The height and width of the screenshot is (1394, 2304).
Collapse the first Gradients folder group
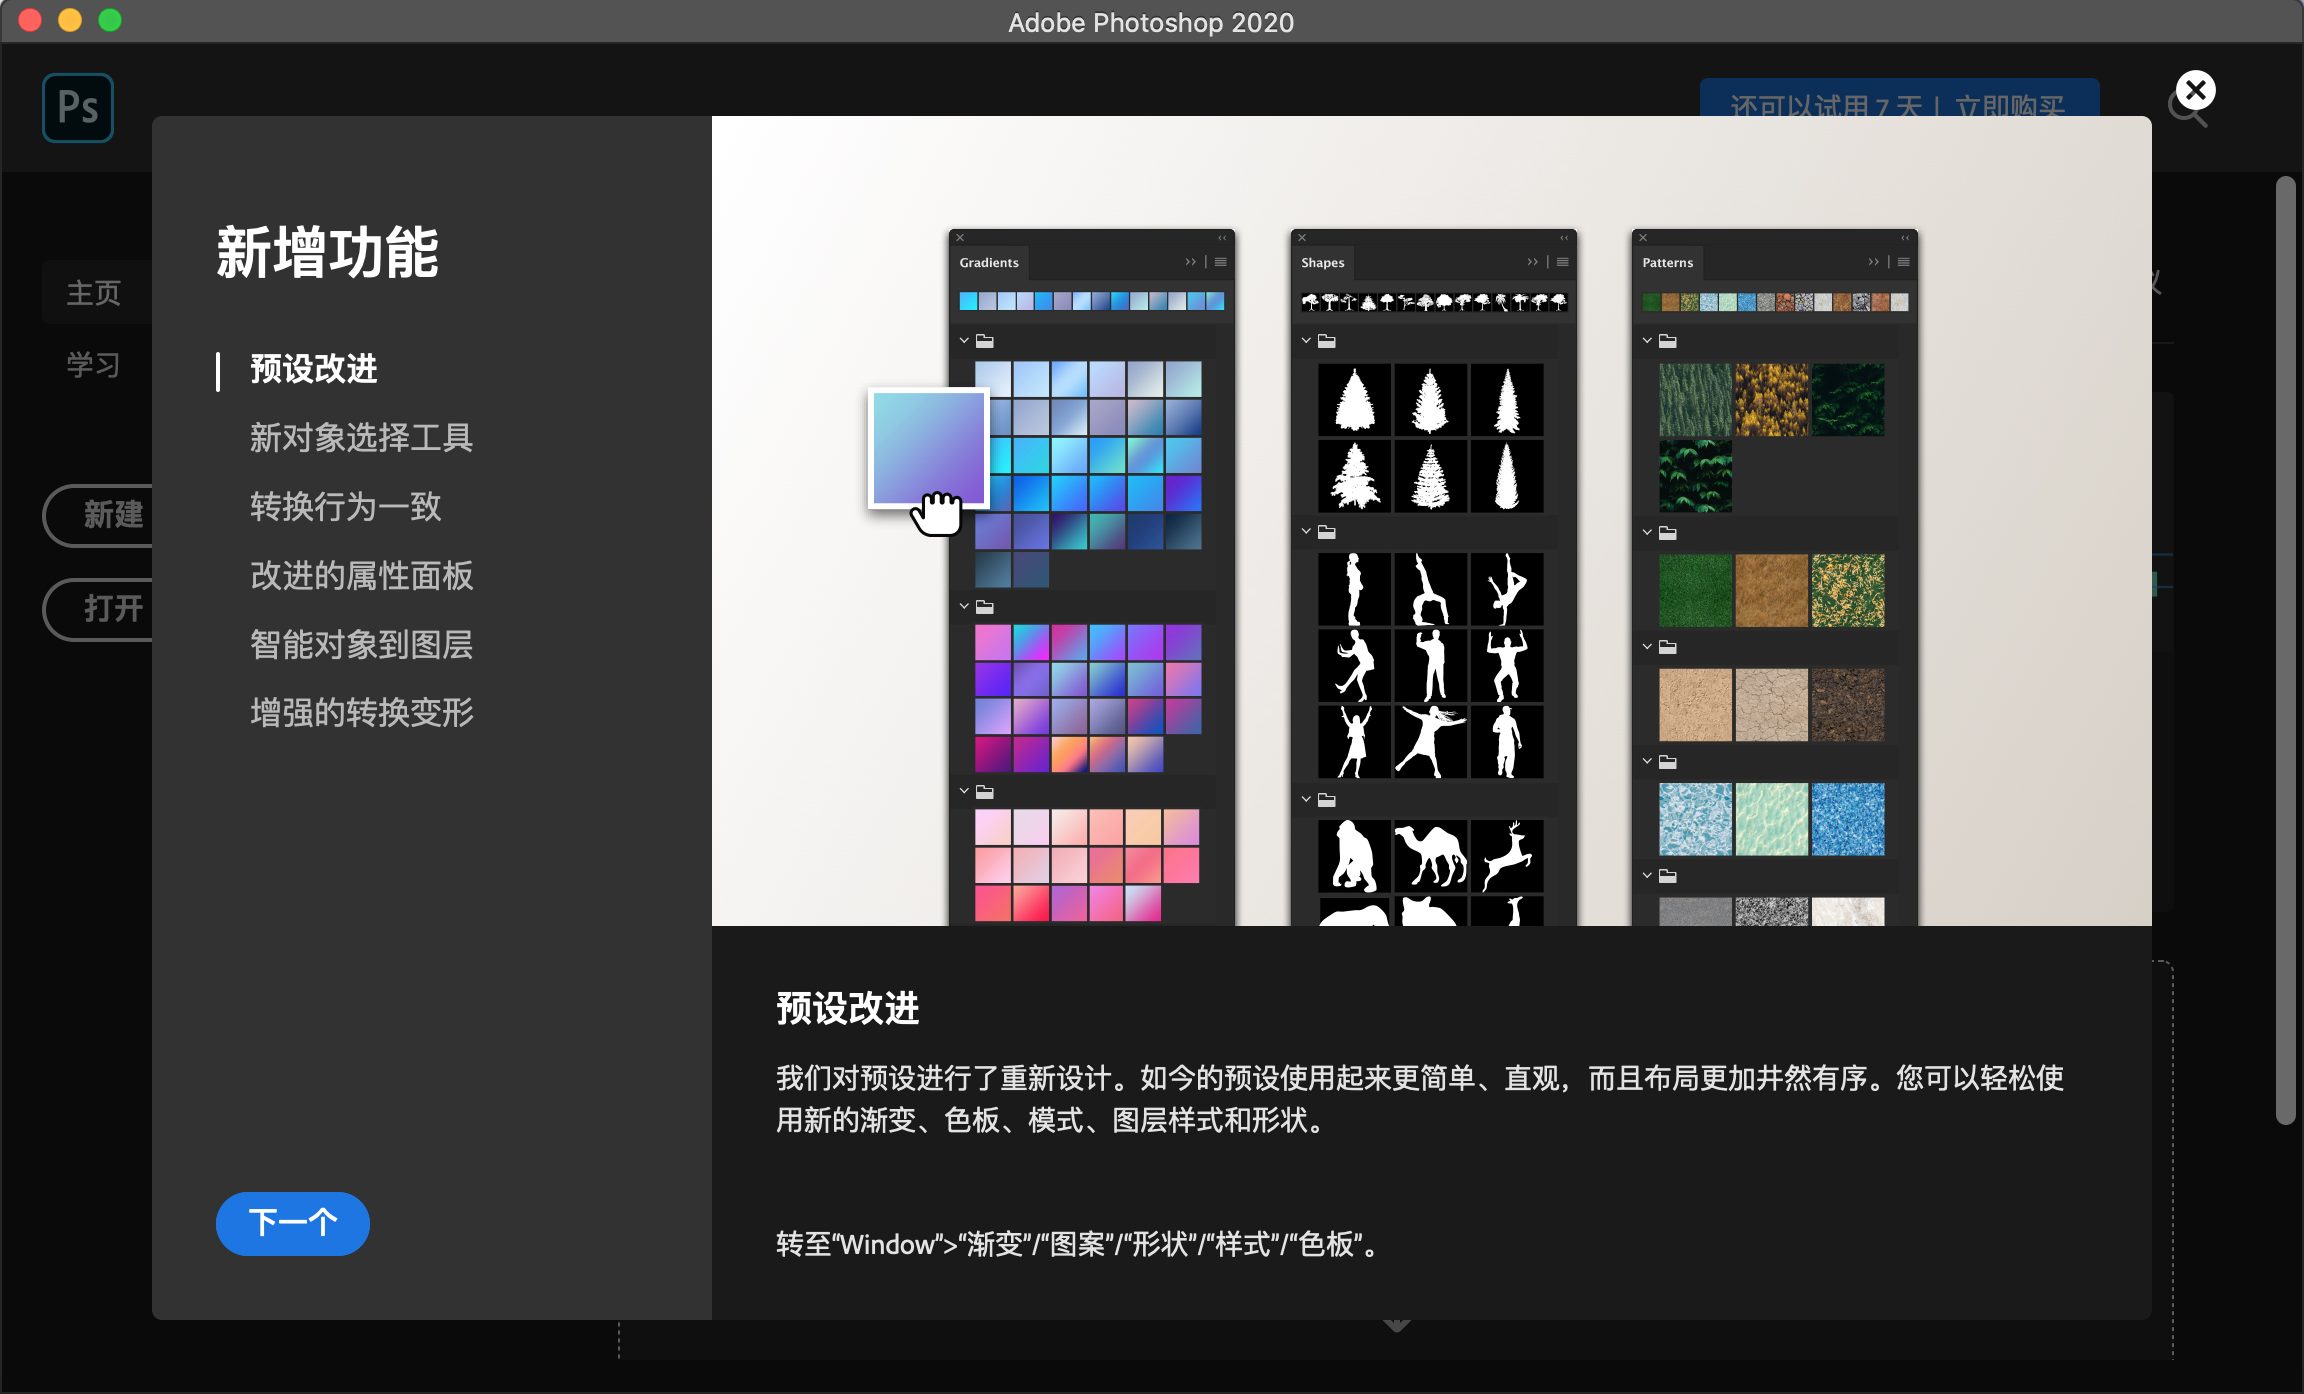click(x=964, y=341)
